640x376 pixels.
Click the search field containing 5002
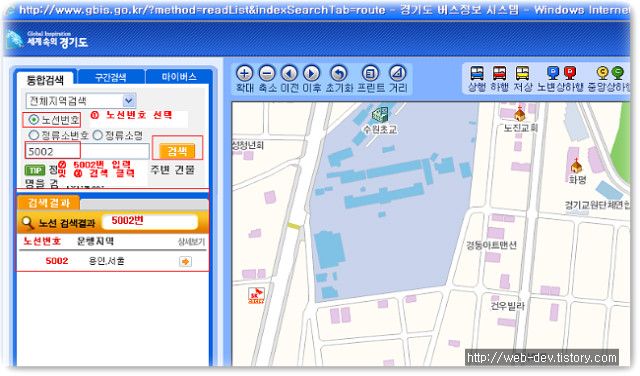[x=87, y=151]
